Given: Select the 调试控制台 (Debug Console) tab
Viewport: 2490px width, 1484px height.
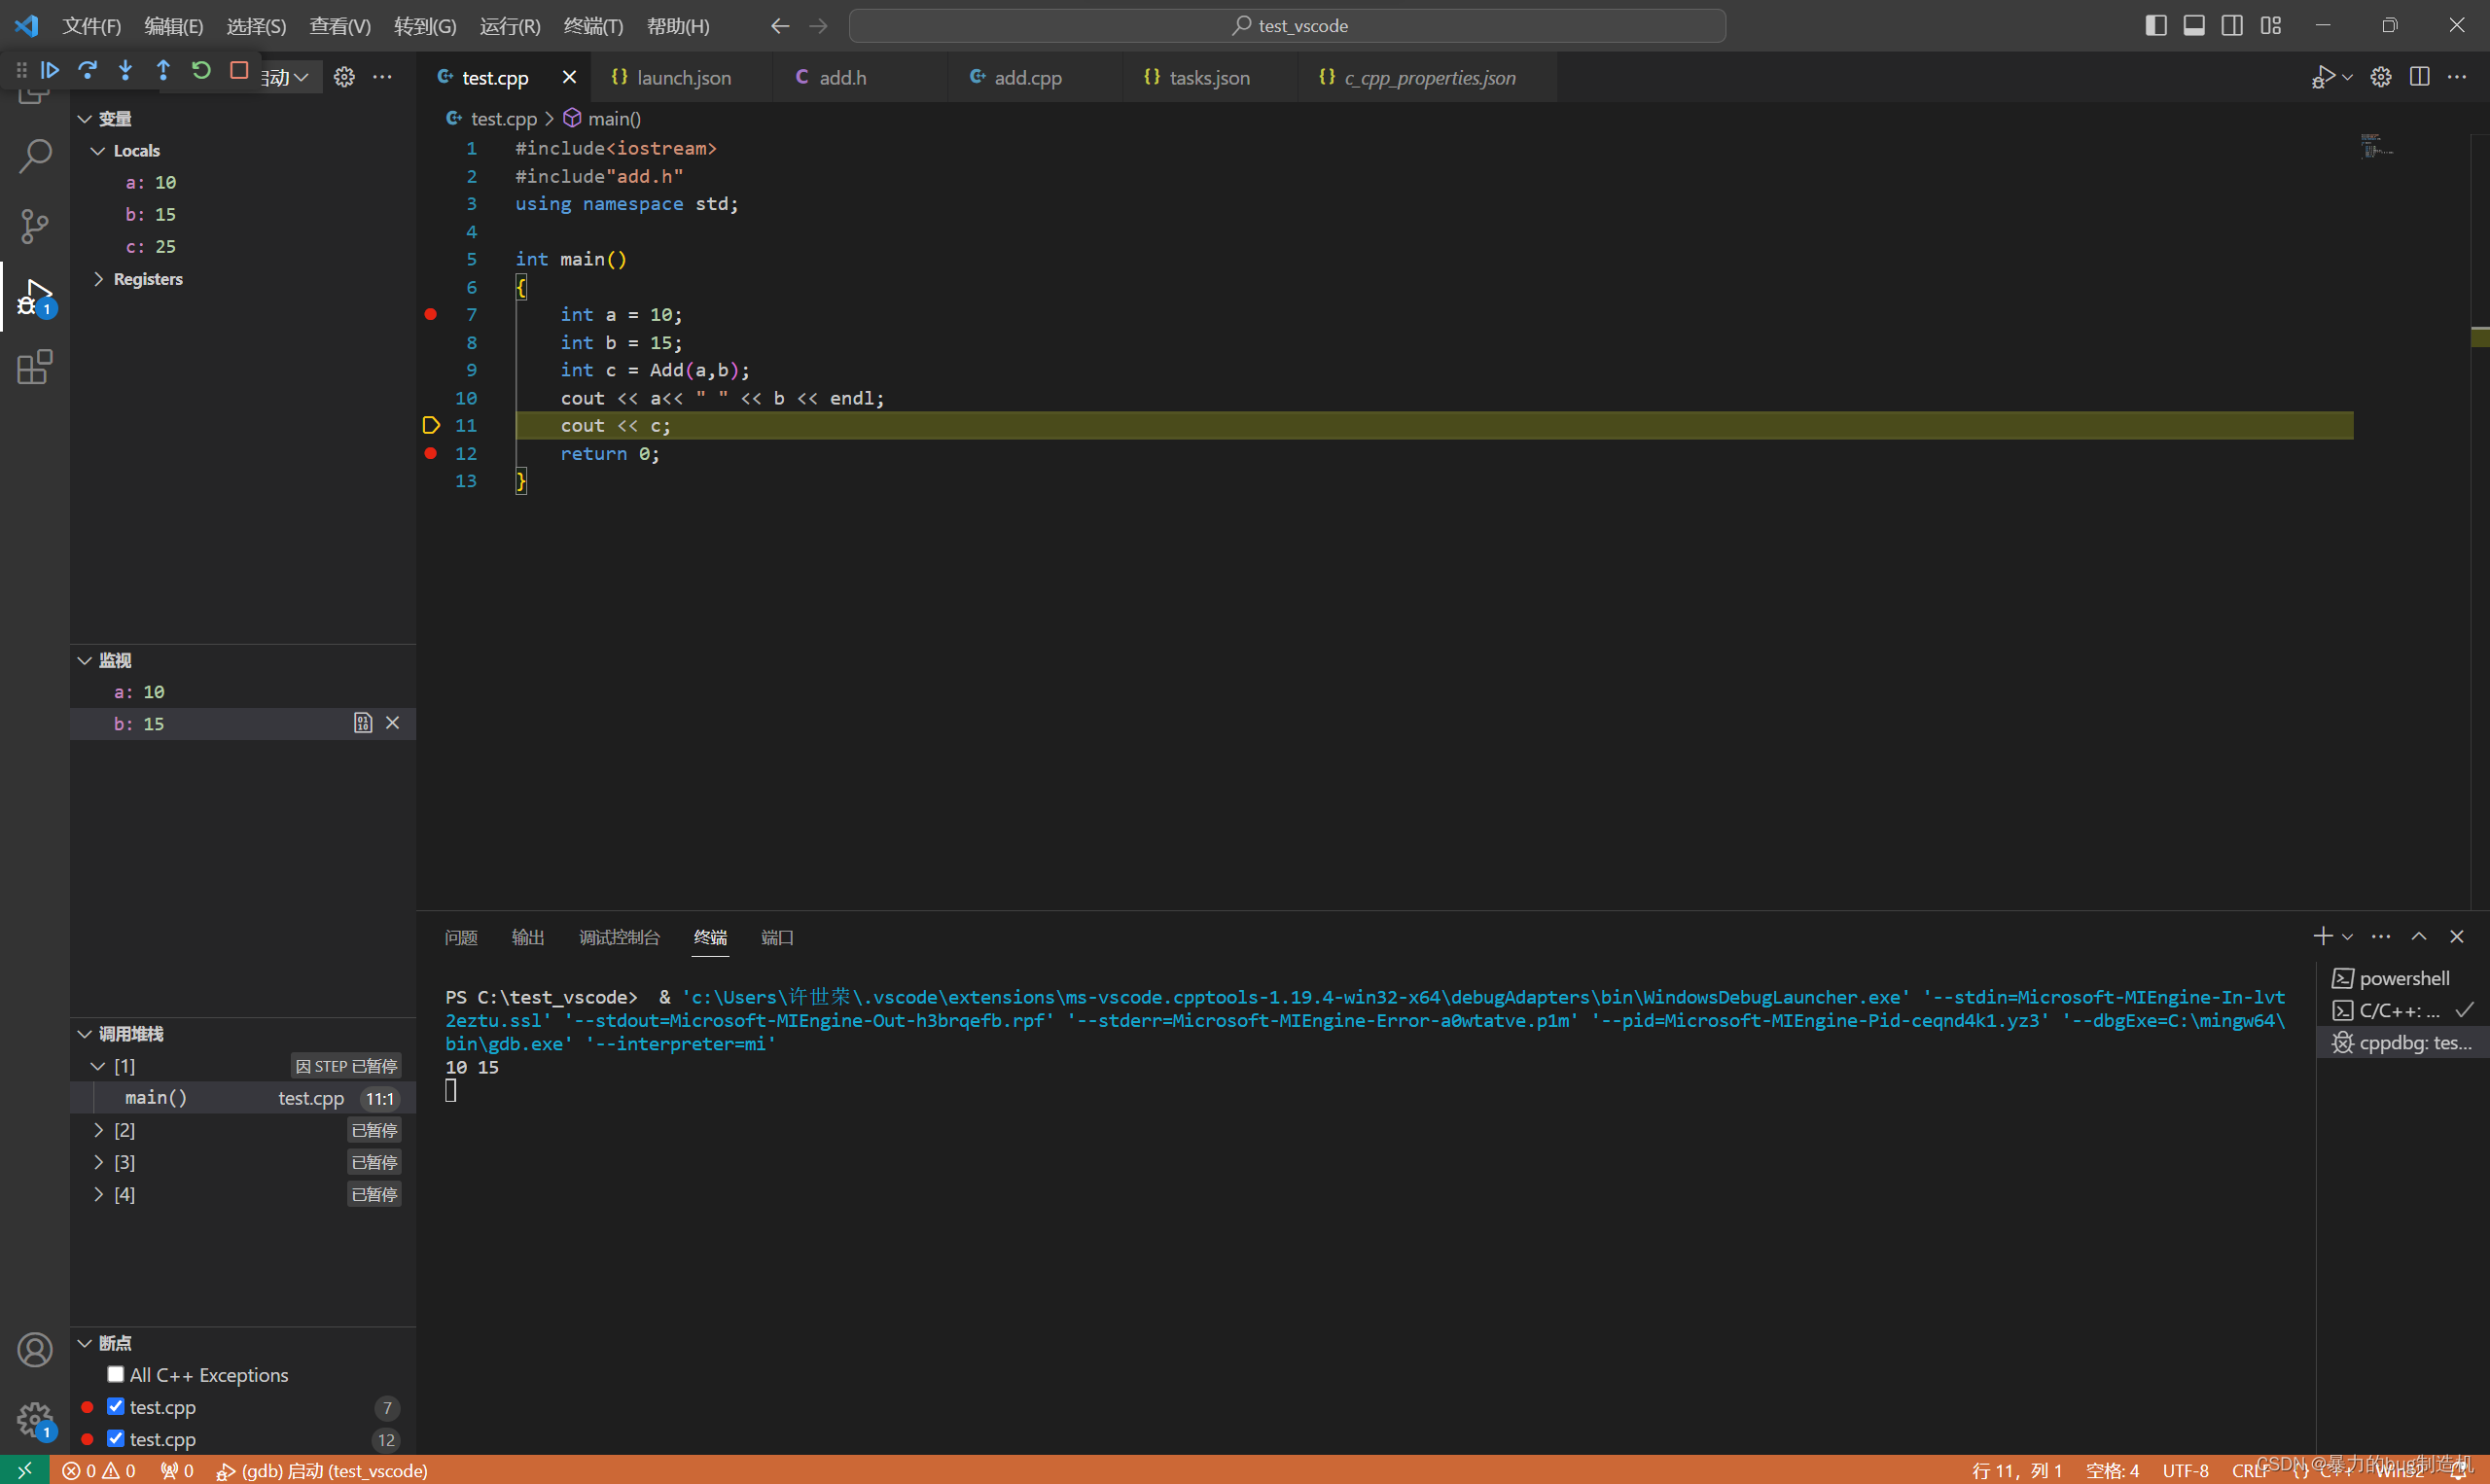Looking at the screenshot, I should (620, 936).
